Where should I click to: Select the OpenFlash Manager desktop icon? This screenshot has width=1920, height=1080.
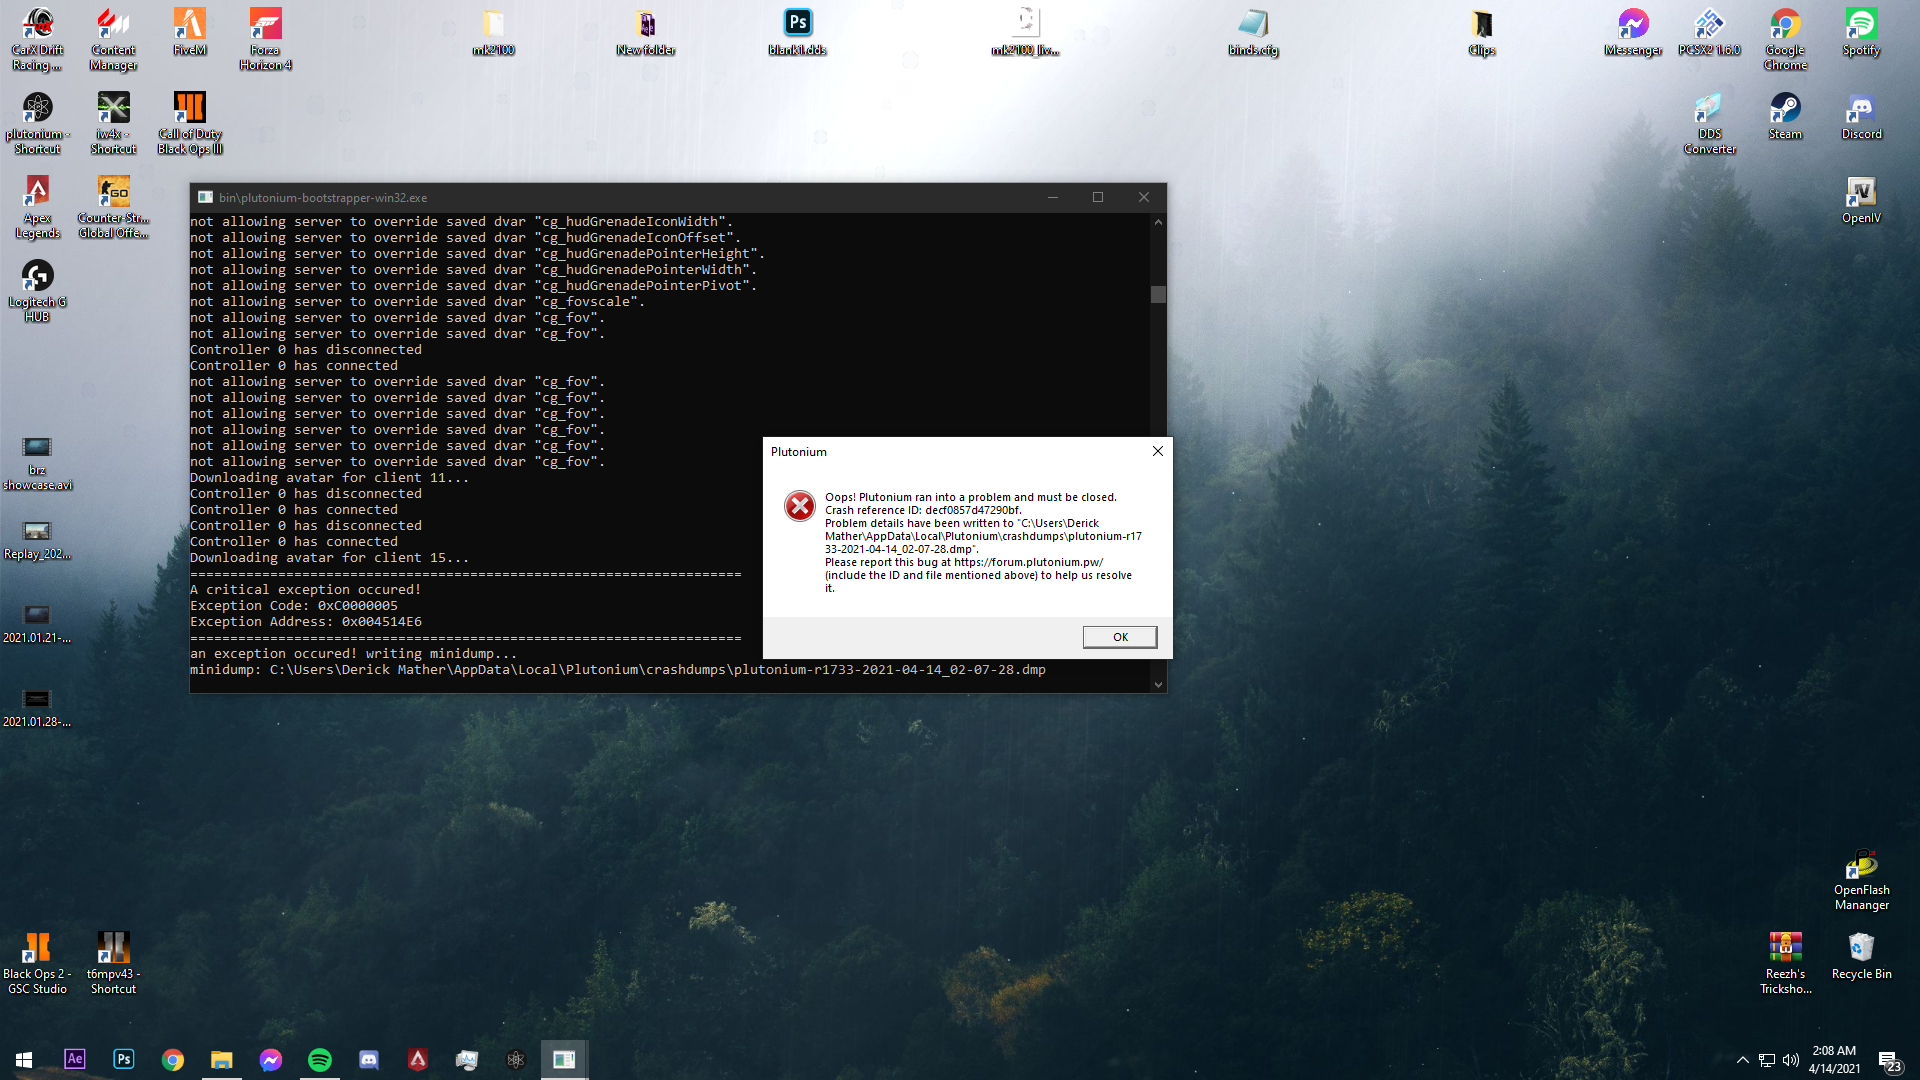pos(1861,880)
